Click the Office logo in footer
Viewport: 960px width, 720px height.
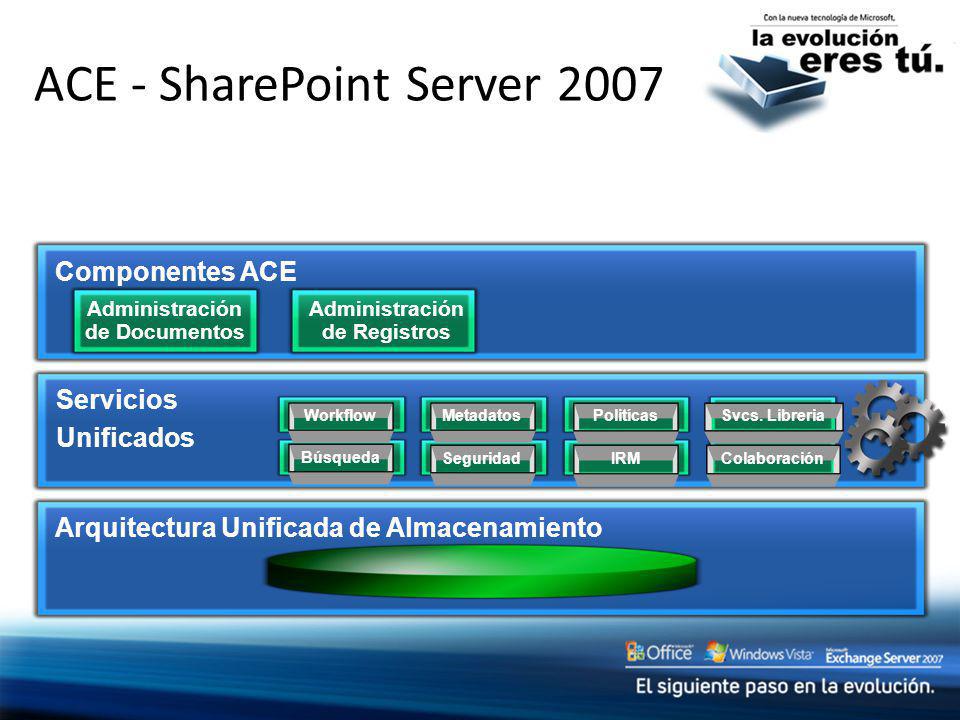[659, 652]
